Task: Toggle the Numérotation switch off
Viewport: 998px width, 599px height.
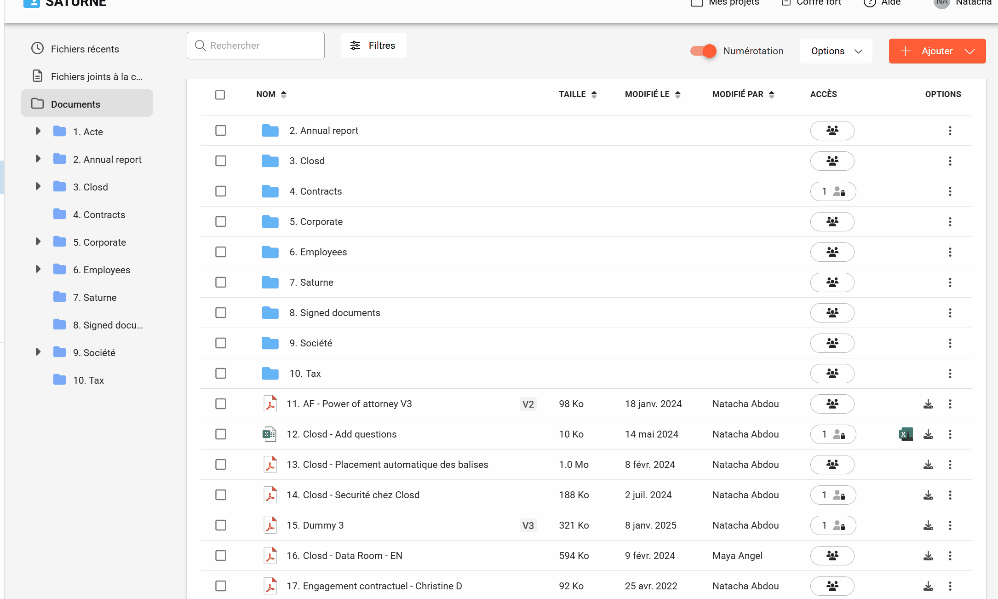Action: [705, 51]
